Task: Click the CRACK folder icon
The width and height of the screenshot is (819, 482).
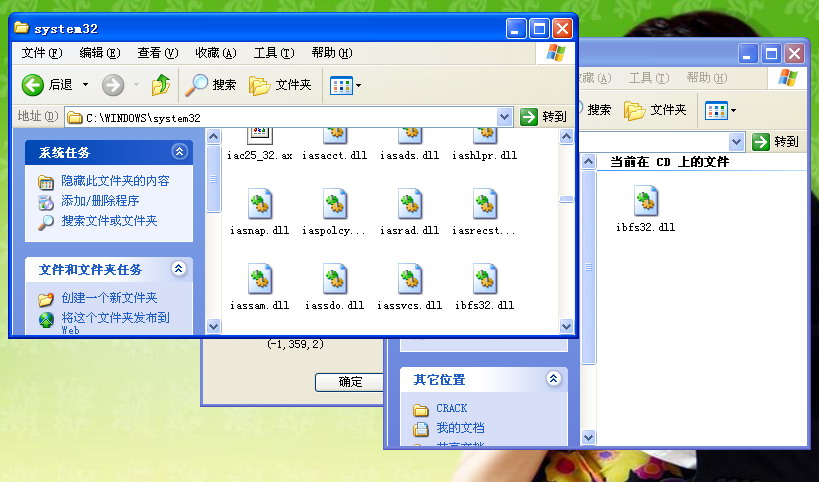Action: [420, 409]
